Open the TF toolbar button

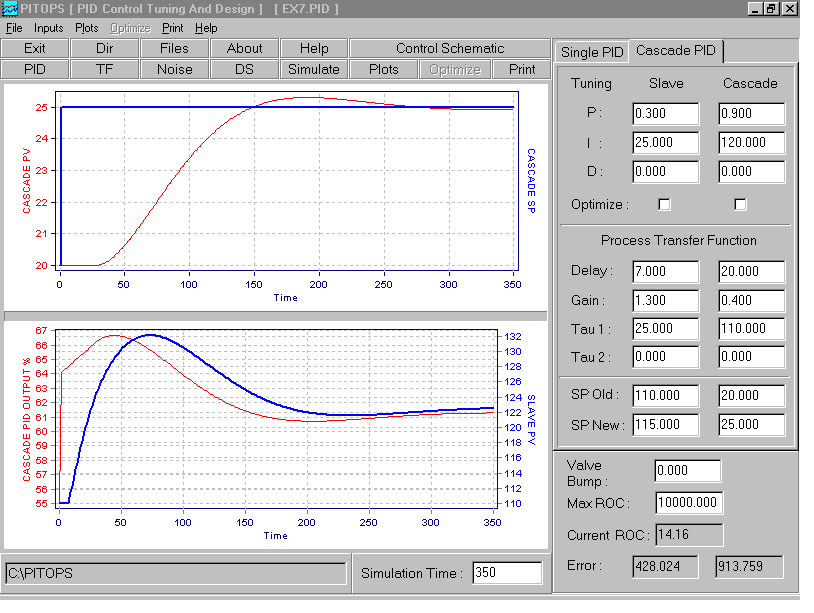point(105,70)
